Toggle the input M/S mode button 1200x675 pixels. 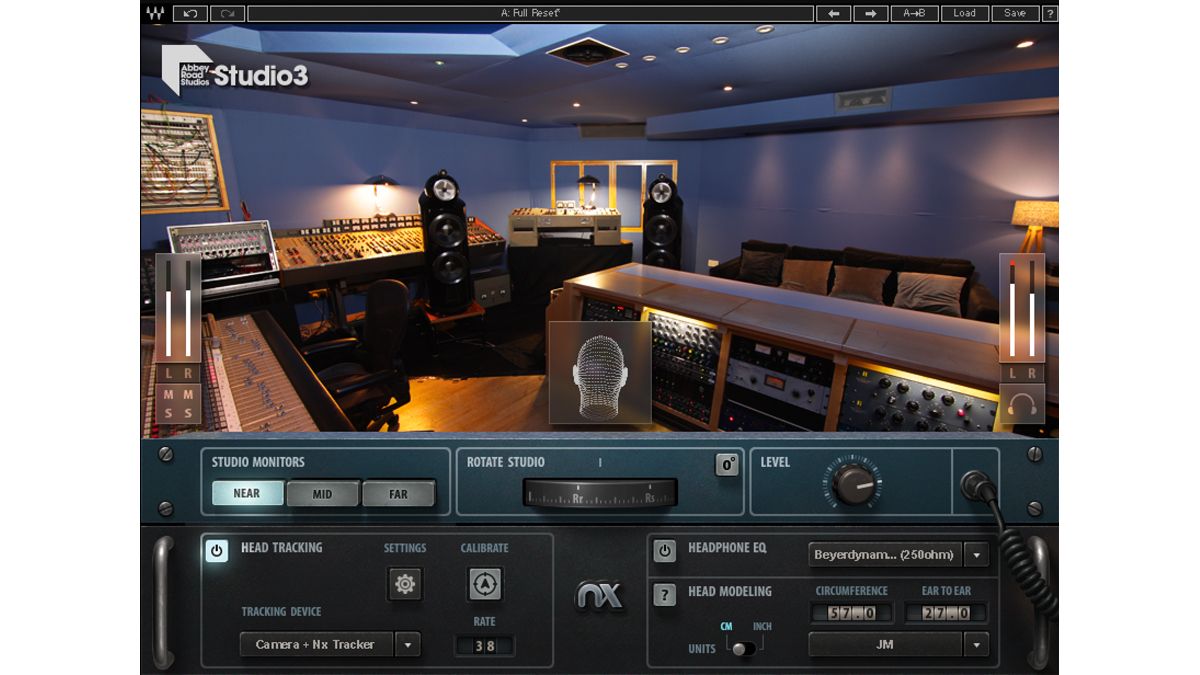(179, 404)
